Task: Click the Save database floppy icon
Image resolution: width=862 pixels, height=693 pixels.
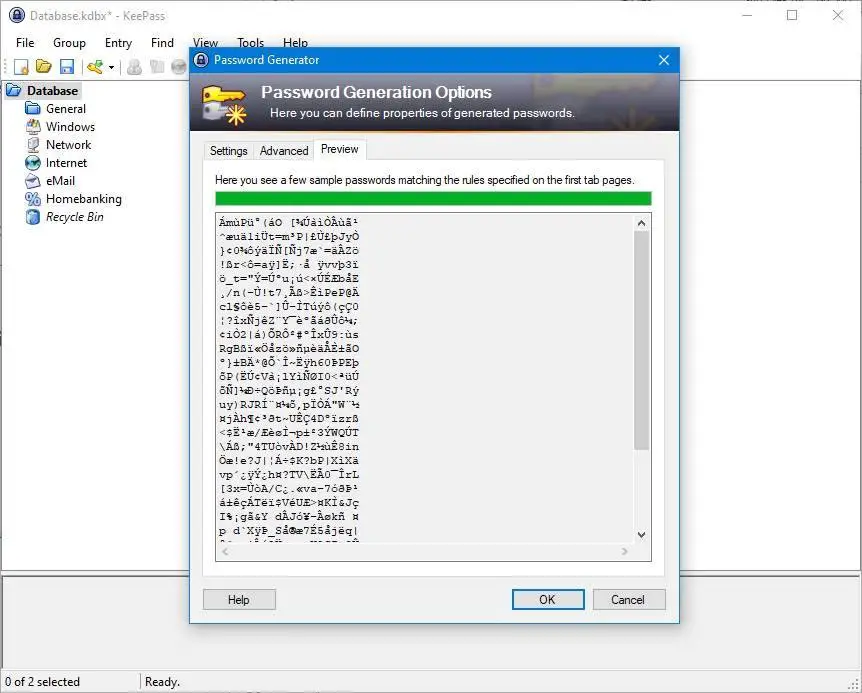Action: click(67, 67)
